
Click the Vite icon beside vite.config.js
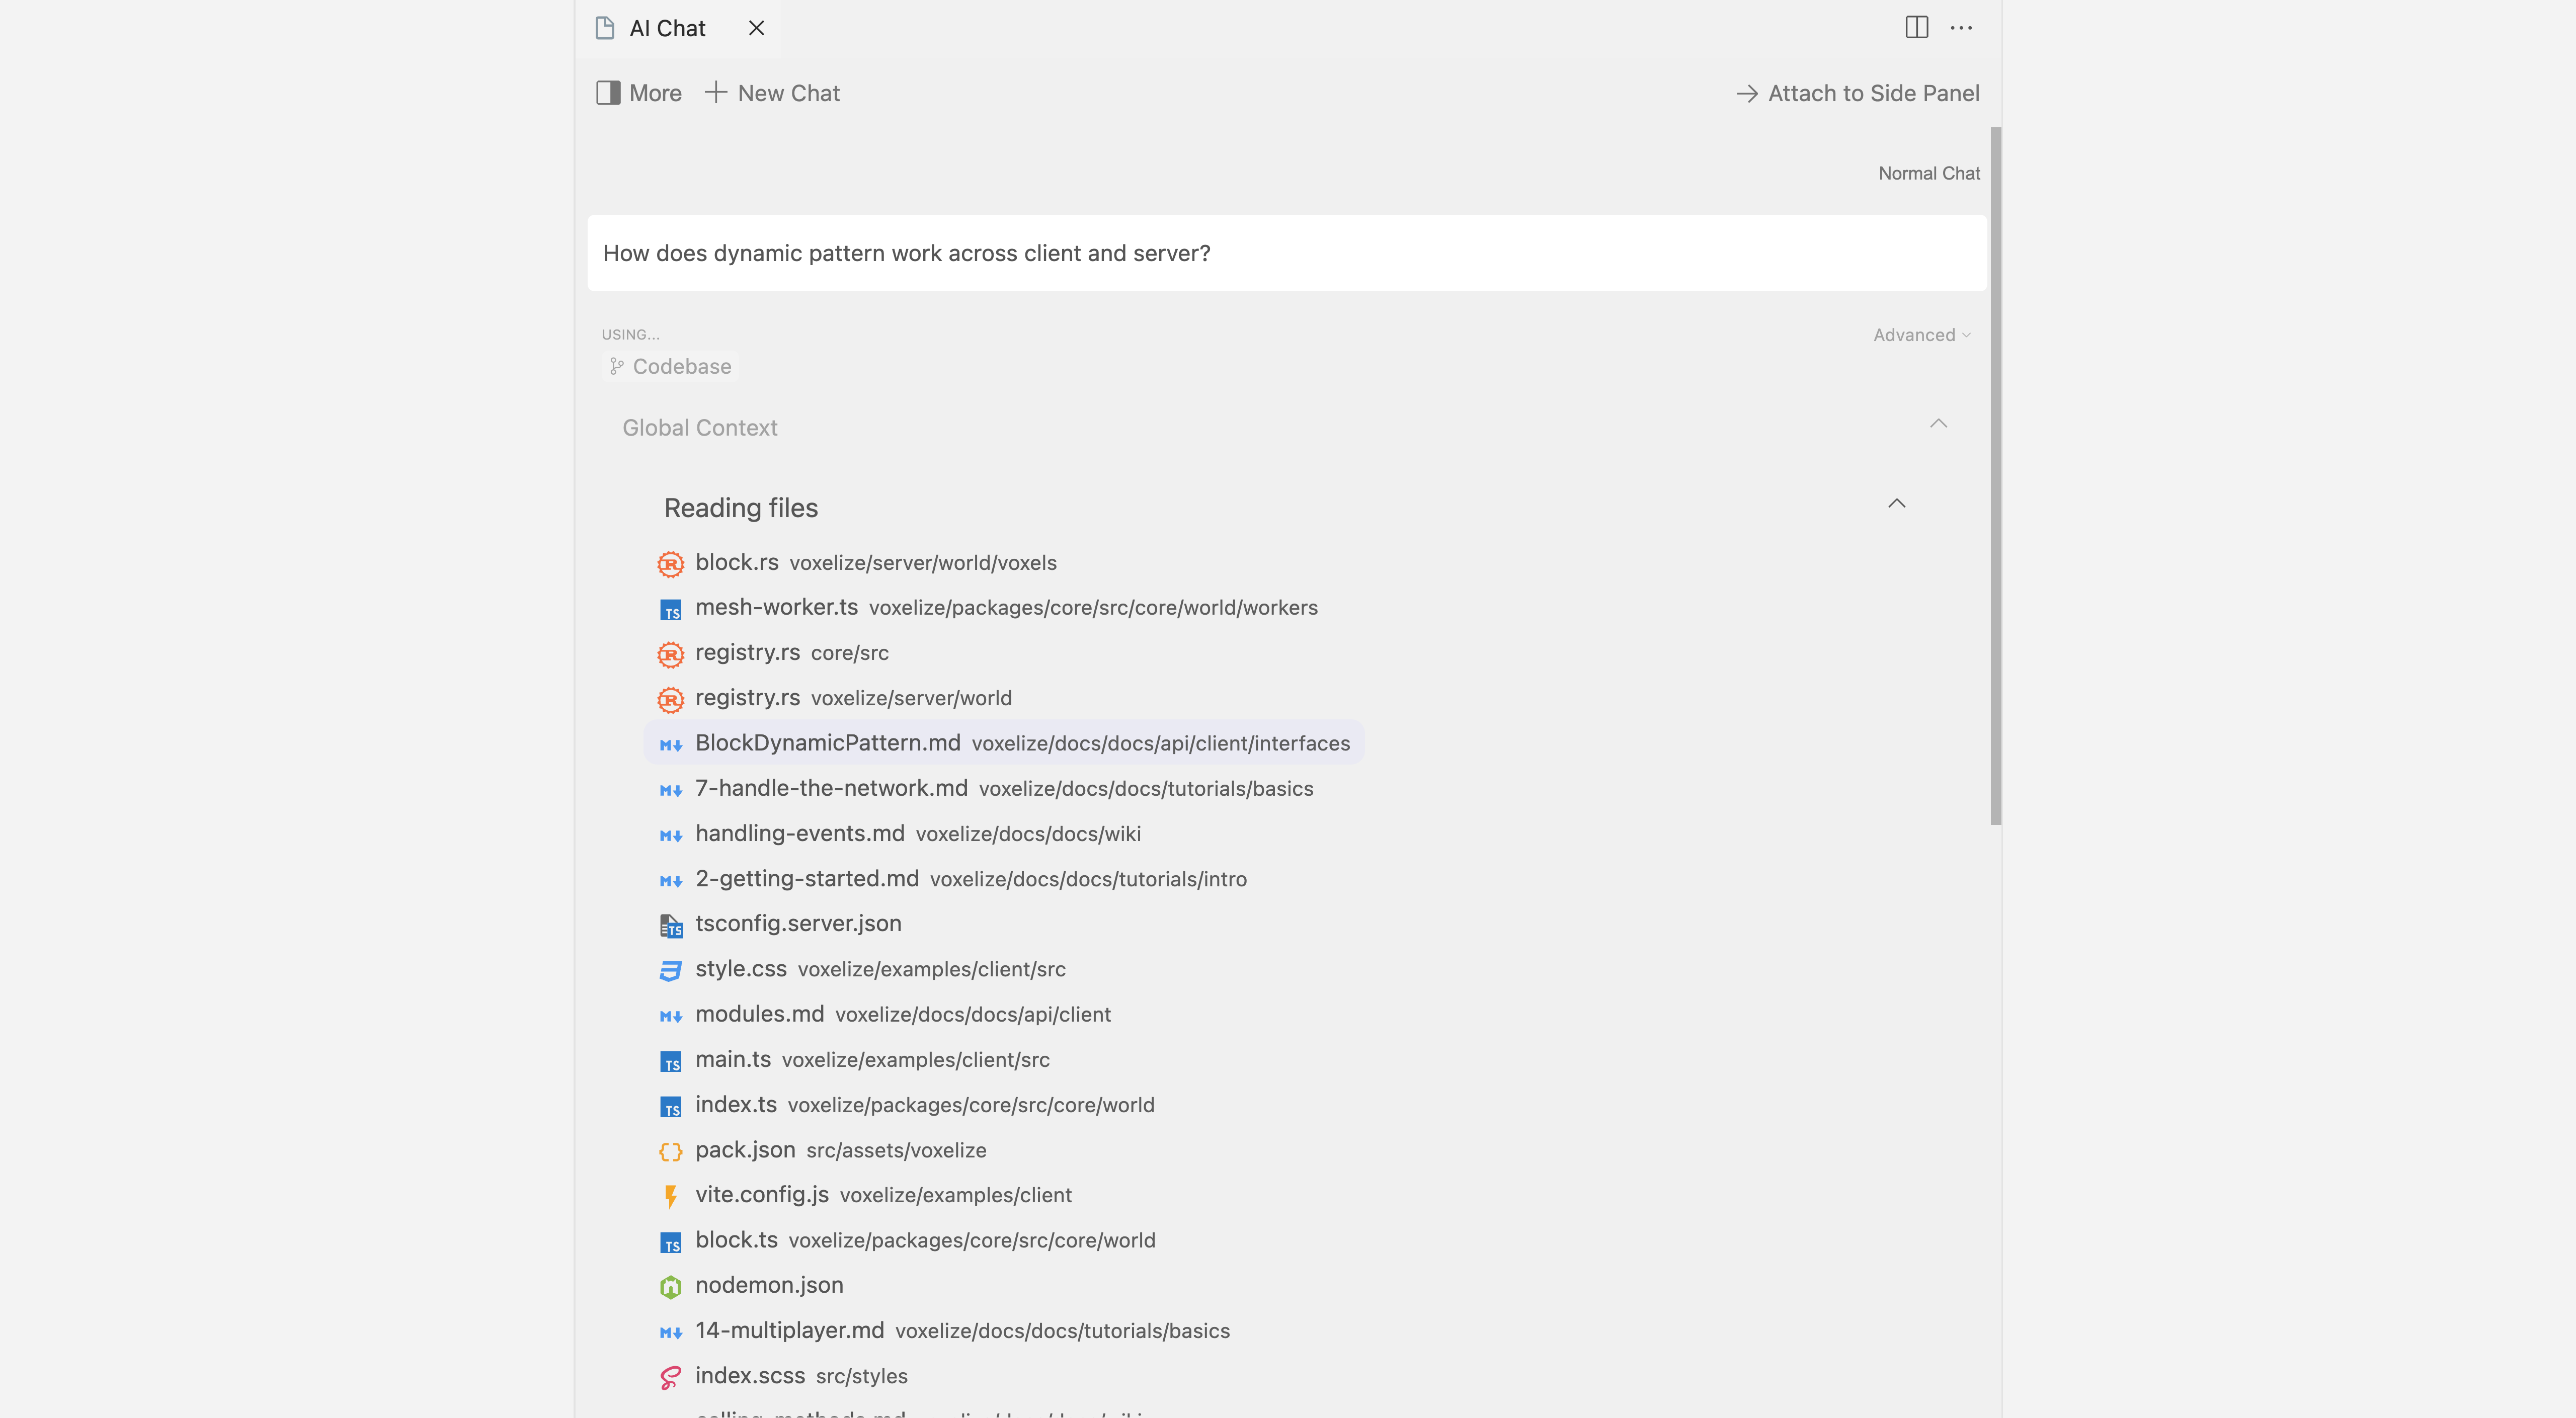pos(670,1196)
